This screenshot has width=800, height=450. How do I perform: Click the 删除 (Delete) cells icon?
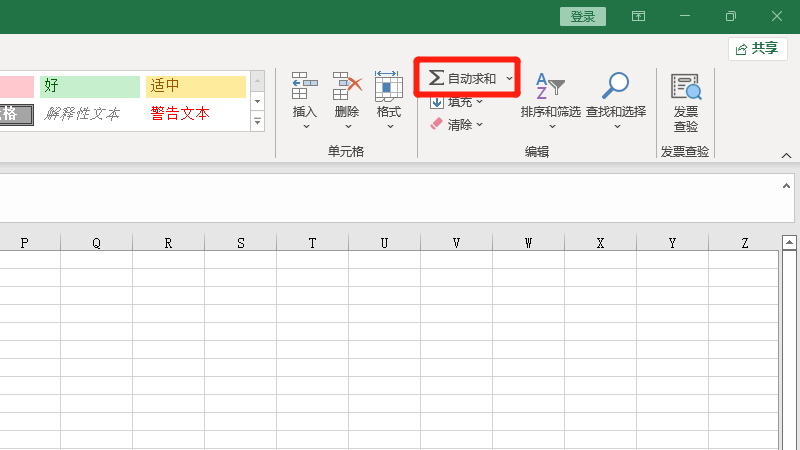(347, 87)
